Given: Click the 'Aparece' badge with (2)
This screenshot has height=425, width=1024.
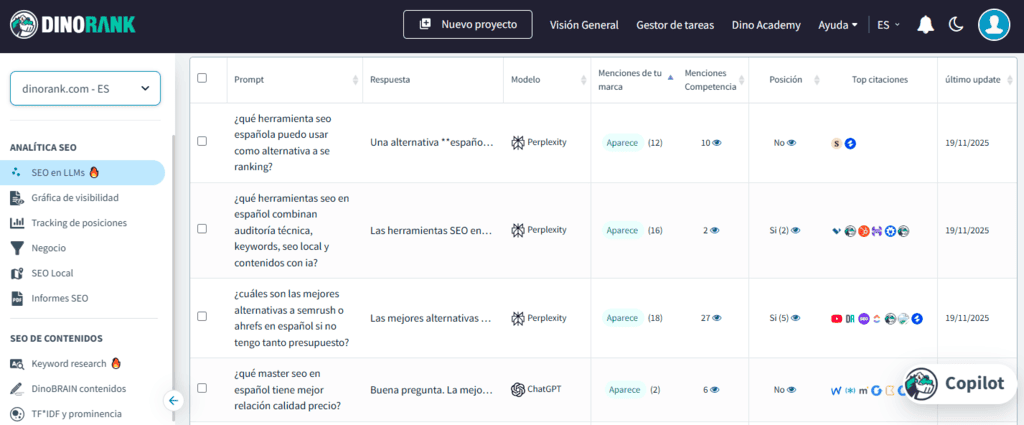Looking at the screenshot, I should (x=625, y=390).
